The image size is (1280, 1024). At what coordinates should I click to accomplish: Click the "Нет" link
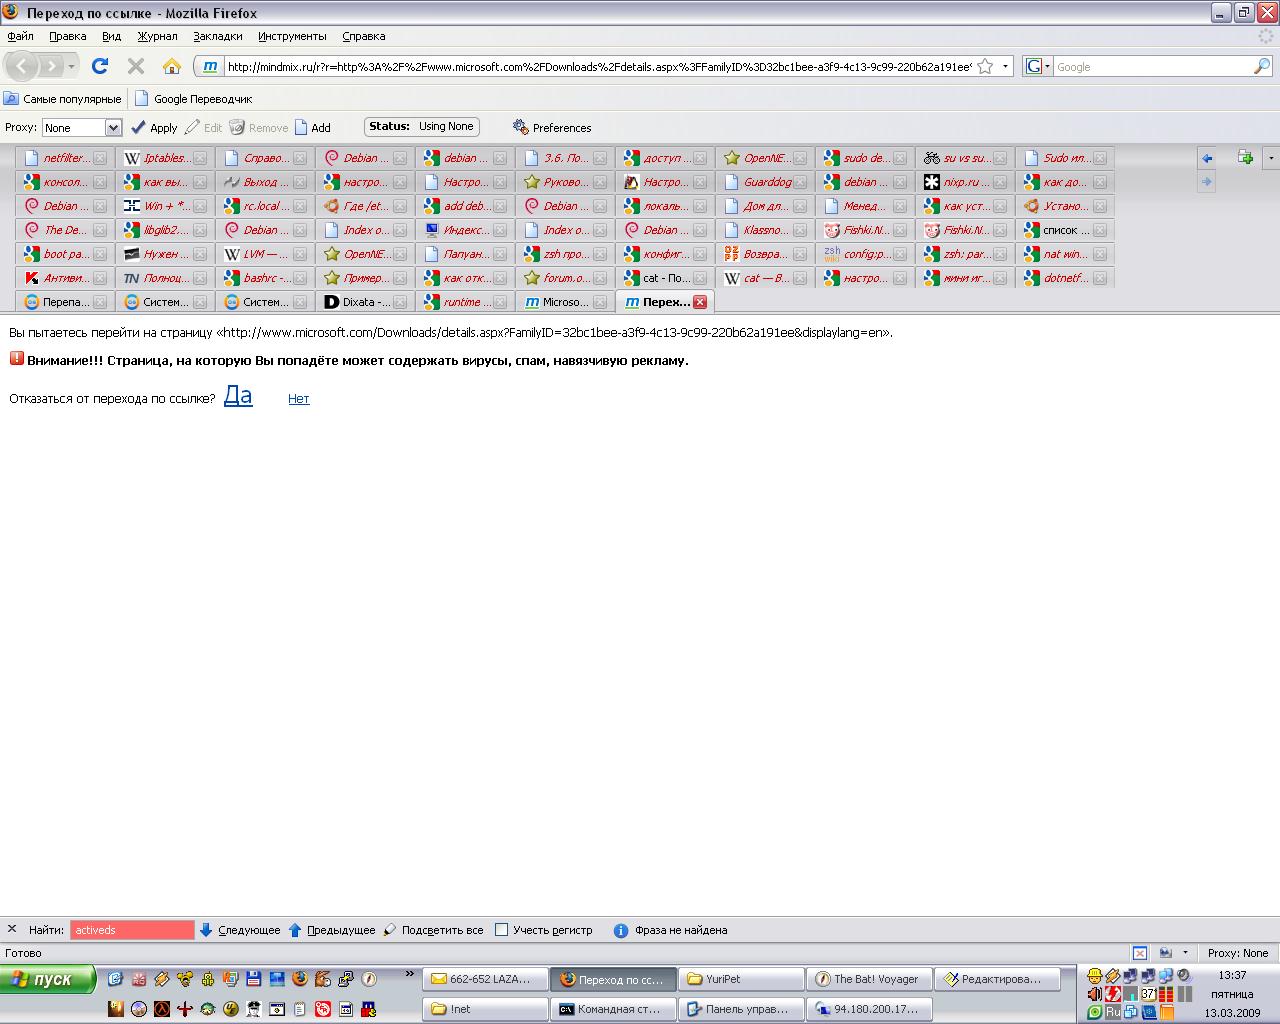click(298, 399)
